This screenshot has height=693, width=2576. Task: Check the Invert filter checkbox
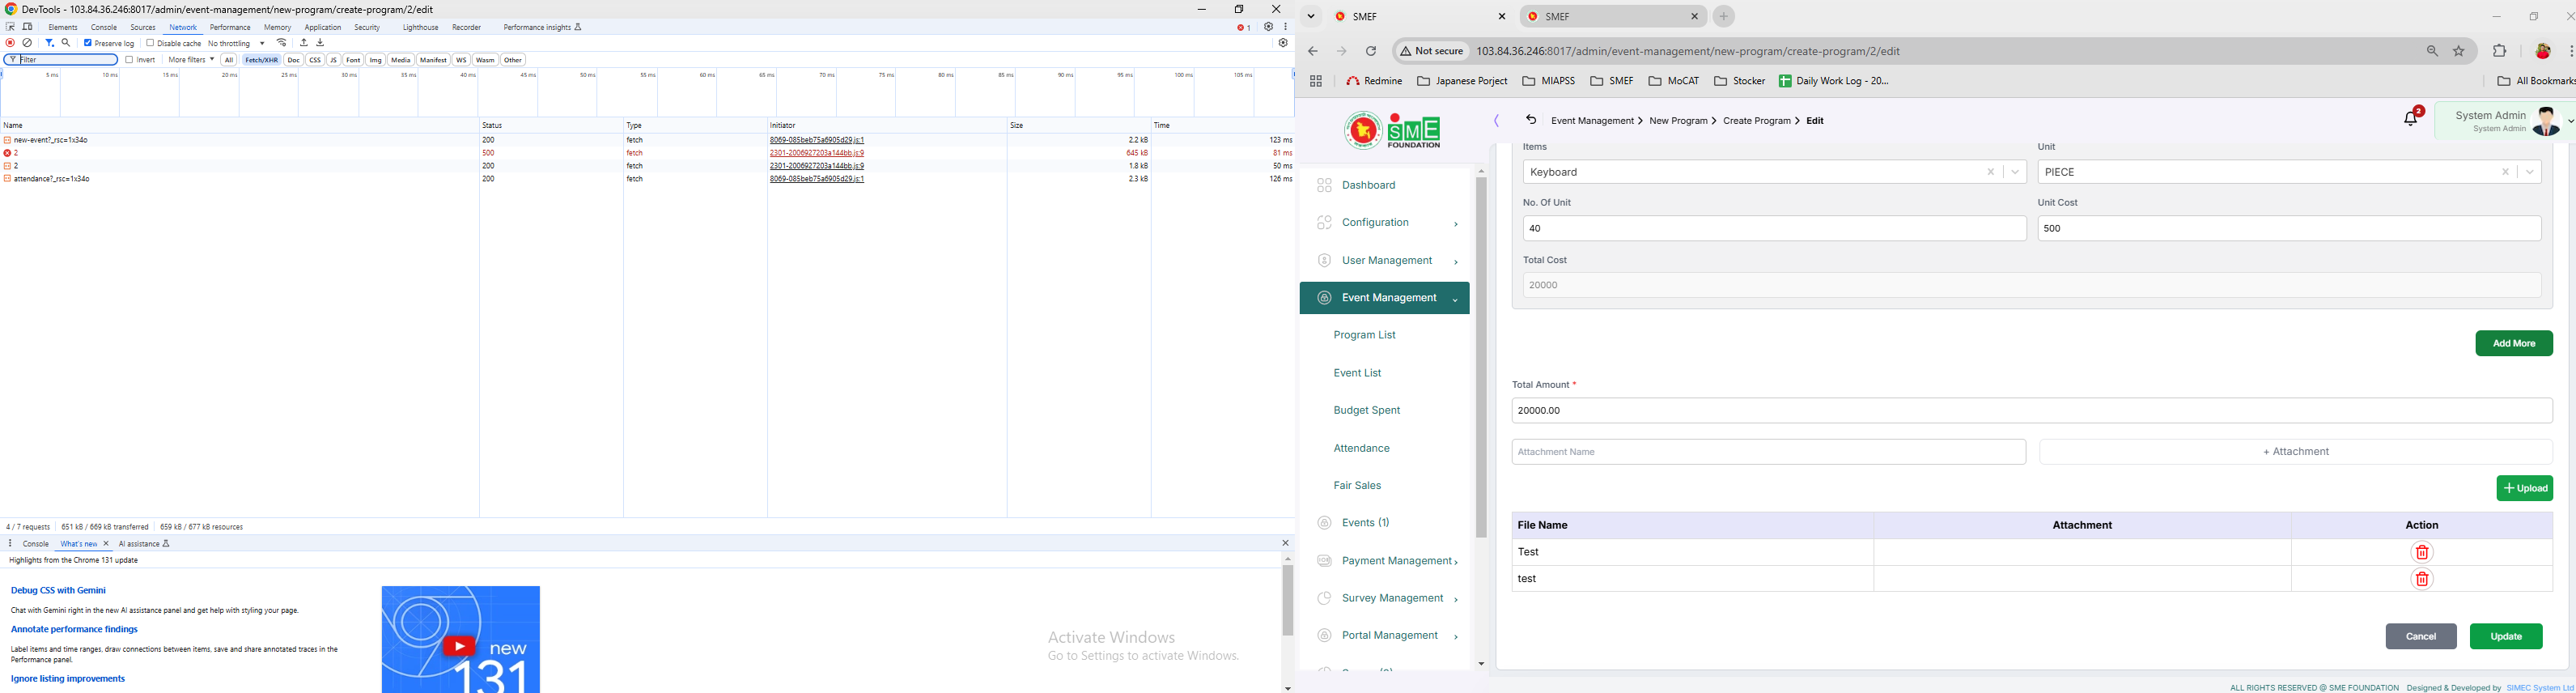click(x=130, y=60)
